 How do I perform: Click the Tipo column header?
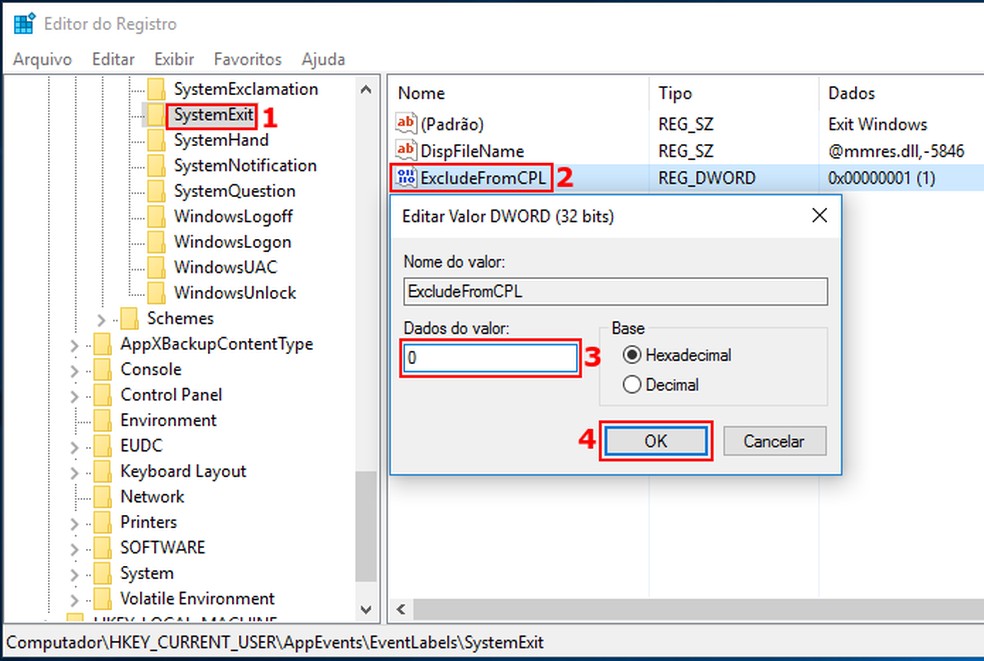[x=734, y=93]
